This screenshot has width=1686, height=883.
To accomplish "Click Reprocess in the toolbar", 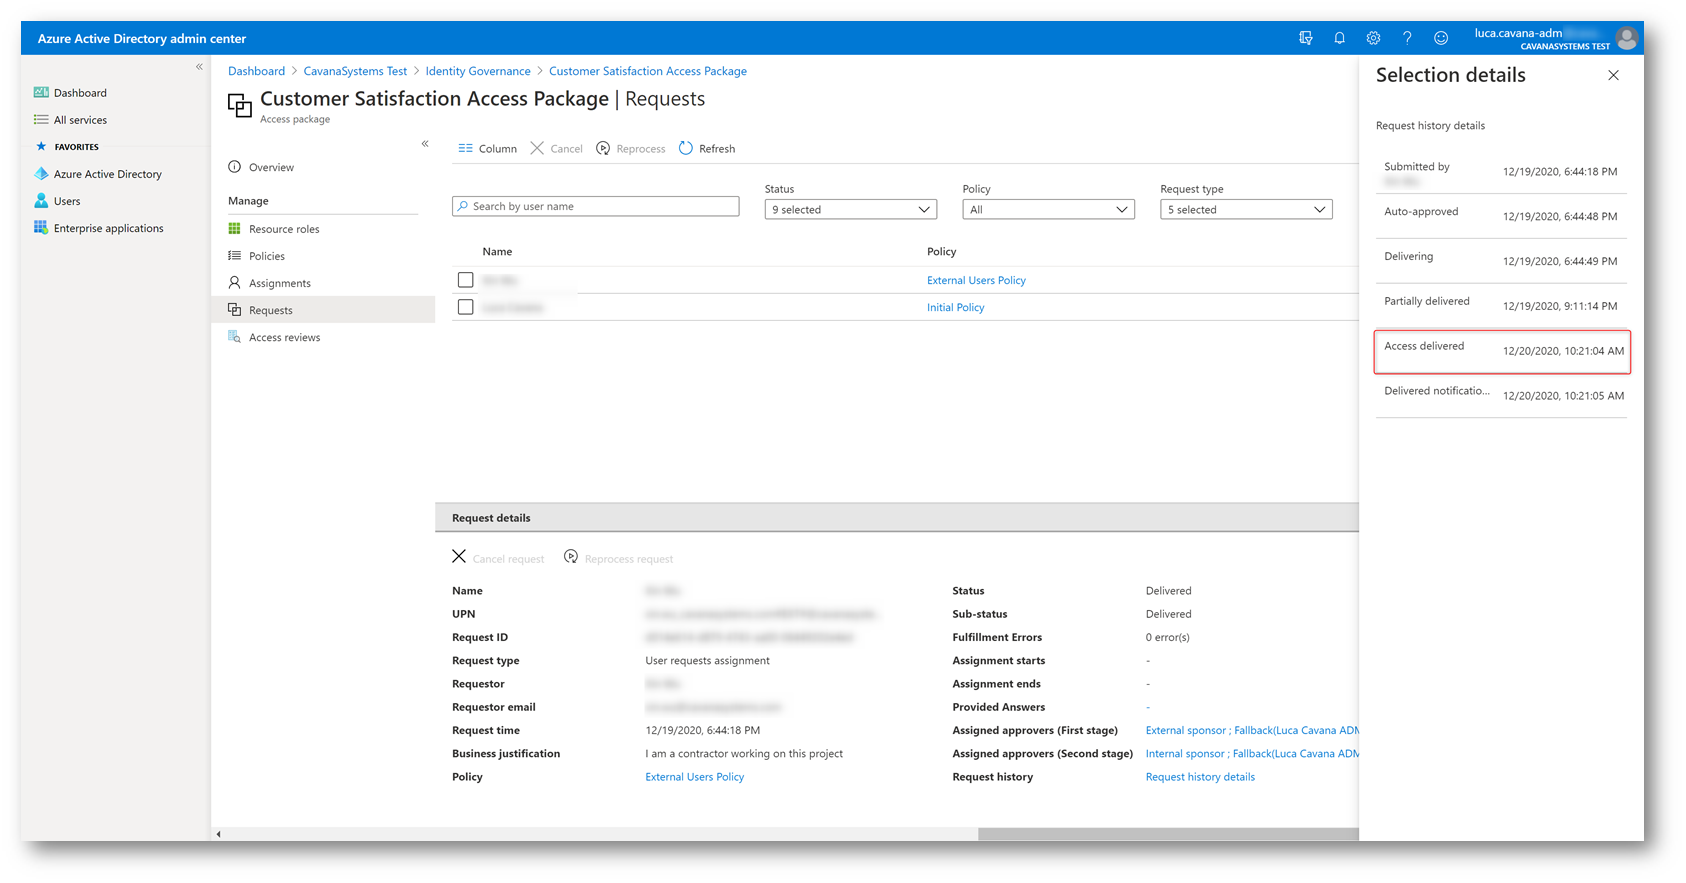I will (x=631, y=148).
